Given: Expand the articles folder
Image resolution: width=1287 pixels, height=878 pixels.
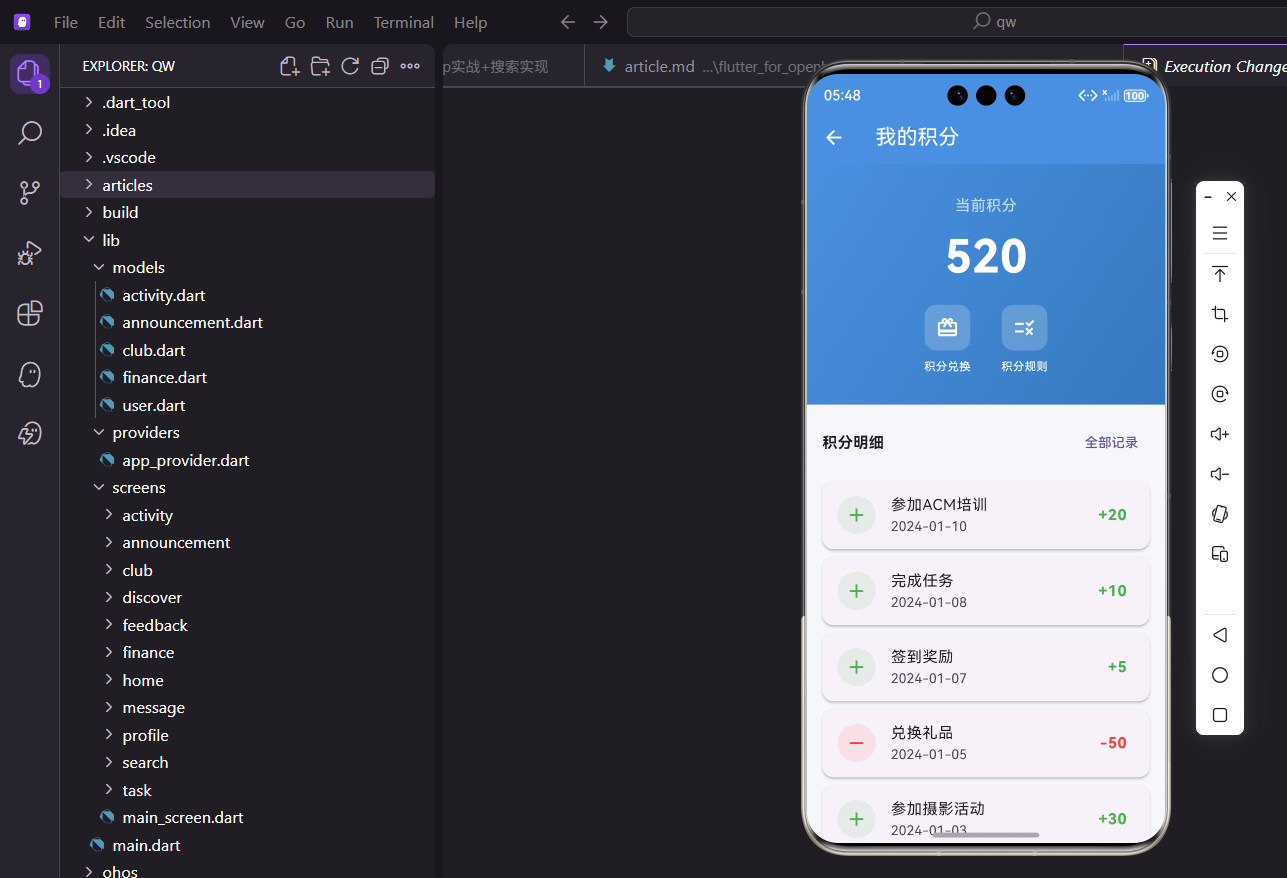Looking at the screenshot, I should (x=247, y=185).
